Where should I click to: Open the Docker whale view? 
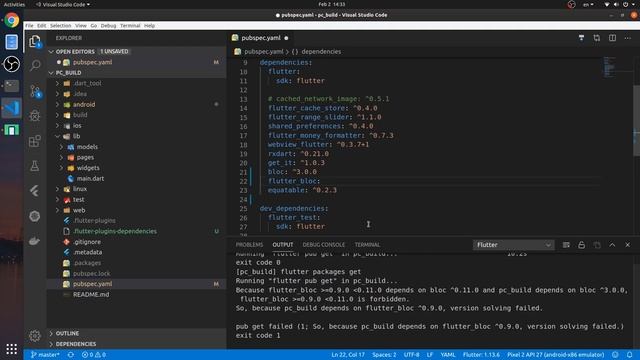tap(35, 241)
